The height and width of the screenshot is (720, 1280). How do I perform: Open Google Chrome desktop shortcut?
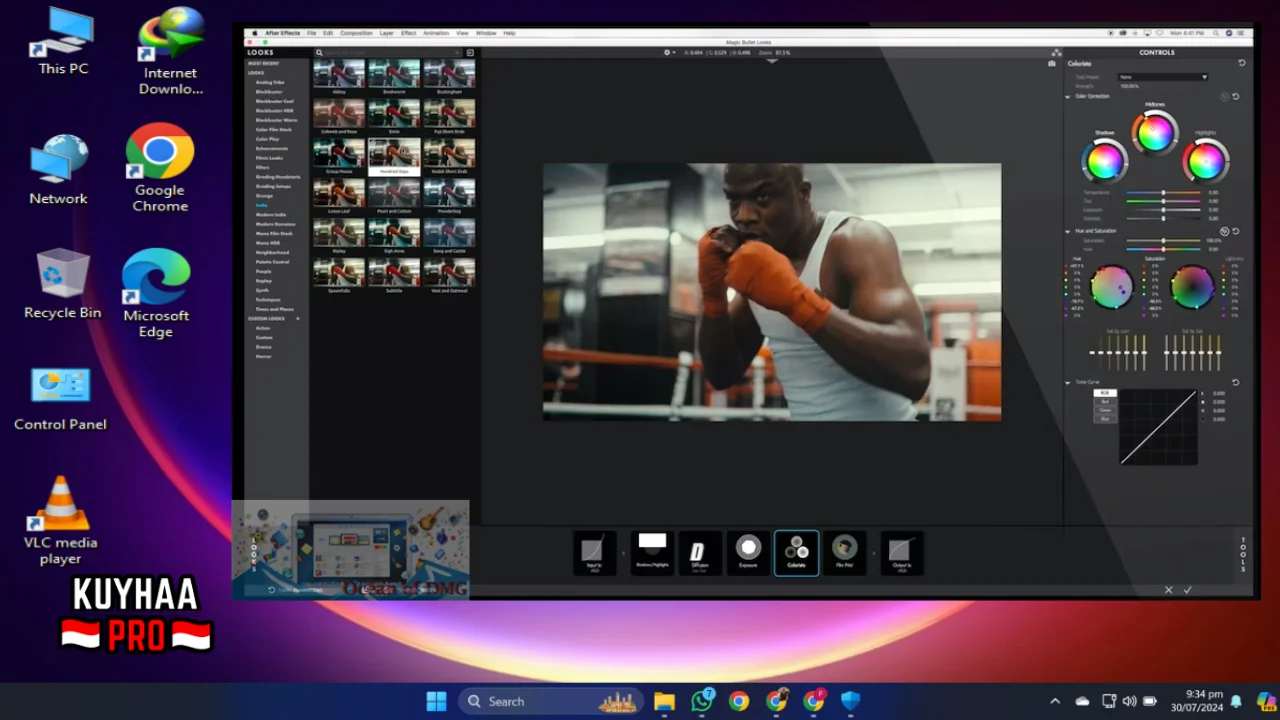[x=160, y=167]
